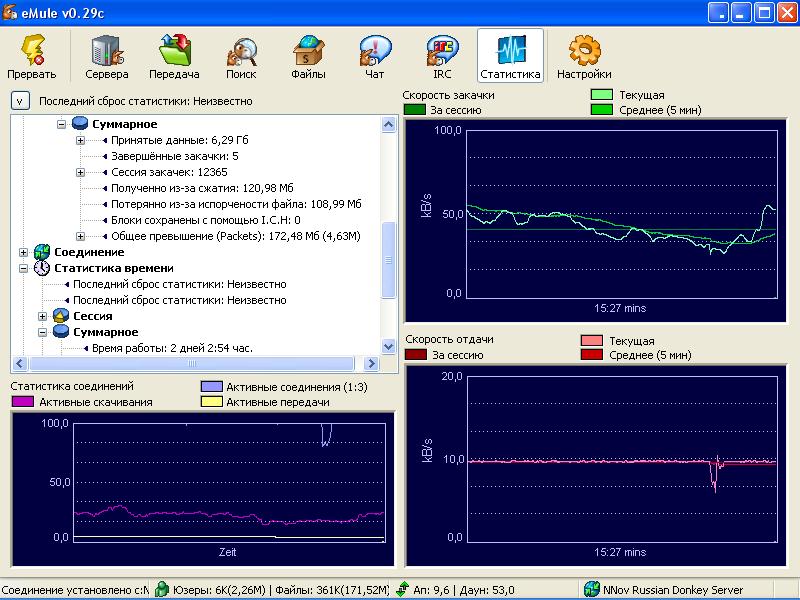Select Полученно из-за сжатия: 120,98 Мб row
This screenshot has width=800, height=600.
point(202,188)
